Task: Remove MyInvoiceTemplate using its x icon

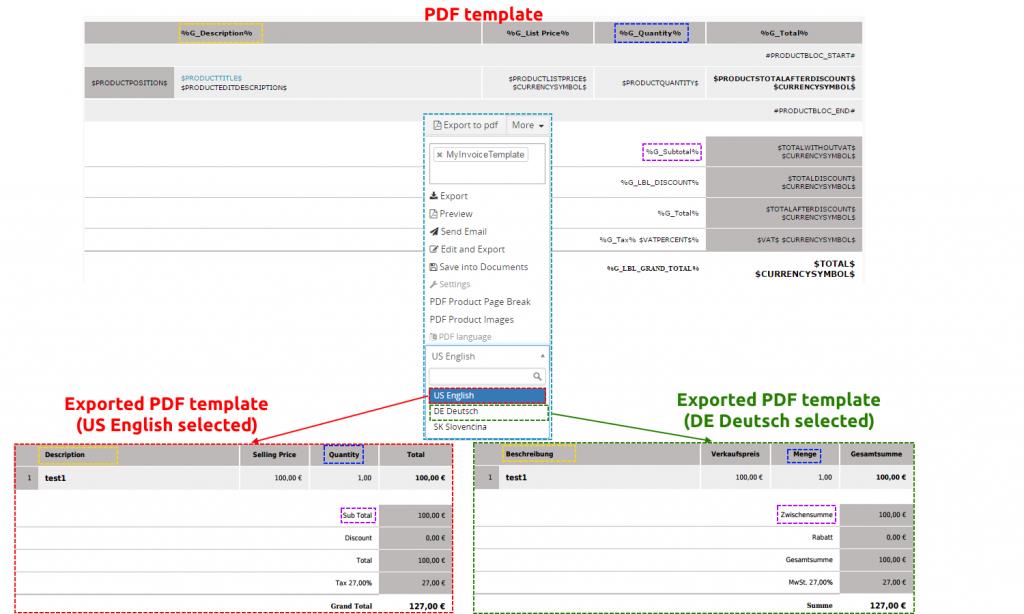Action: pyautogui.click(x=439, y=155)
